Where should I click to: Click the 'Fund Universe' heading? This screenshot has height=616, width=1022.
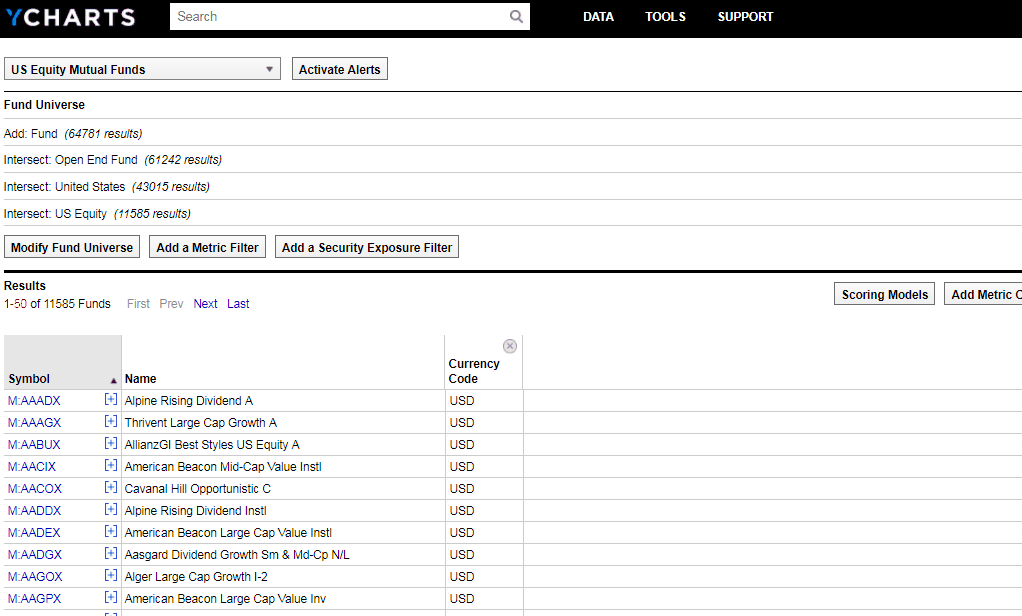coord(44,105)
